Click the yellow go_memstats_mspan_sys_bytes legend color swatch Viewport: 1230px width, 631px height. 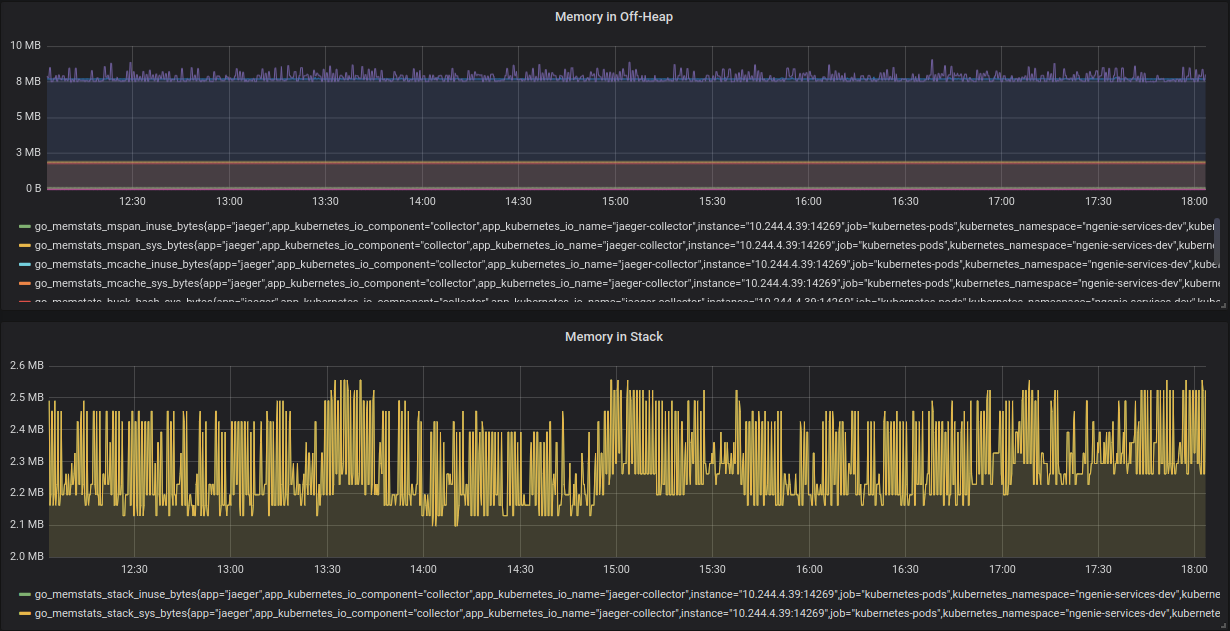(x=25, y=246)
